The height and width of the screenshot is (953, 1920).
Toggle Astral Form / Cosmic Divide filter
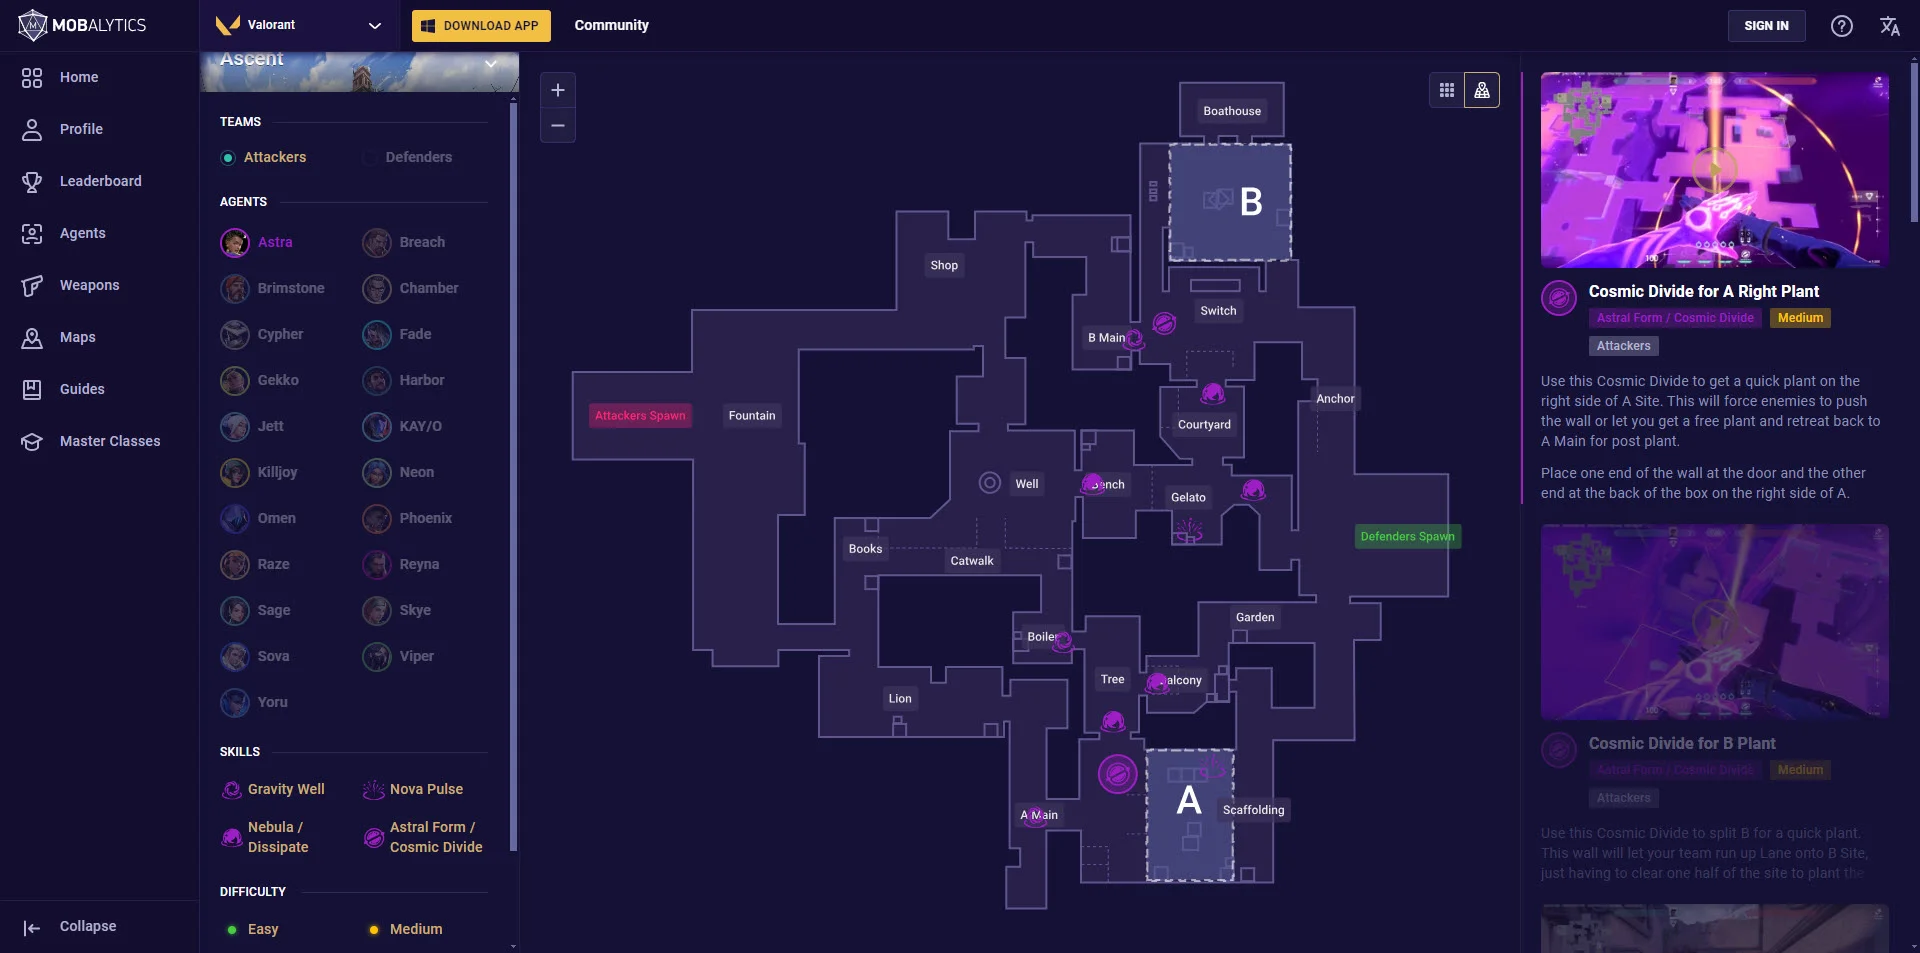click(423, 837)
